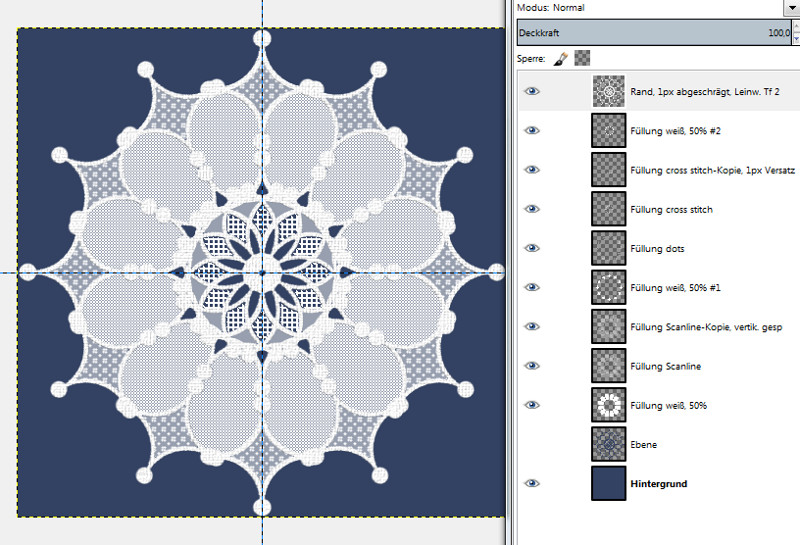Show the hidden 'Ebene' layer
The height and width of the screenshot is (545, 800).
point(532,444)
